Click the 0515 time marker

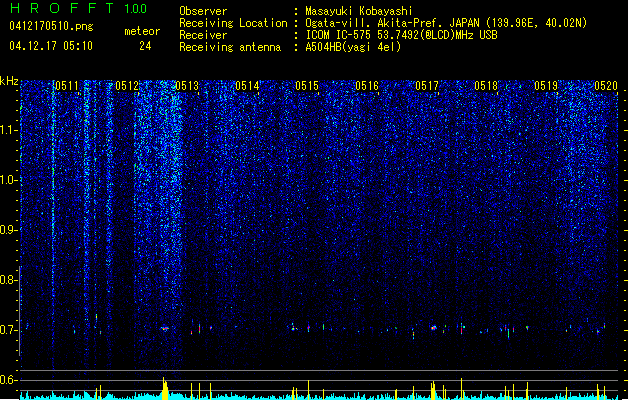pos(307,86)
